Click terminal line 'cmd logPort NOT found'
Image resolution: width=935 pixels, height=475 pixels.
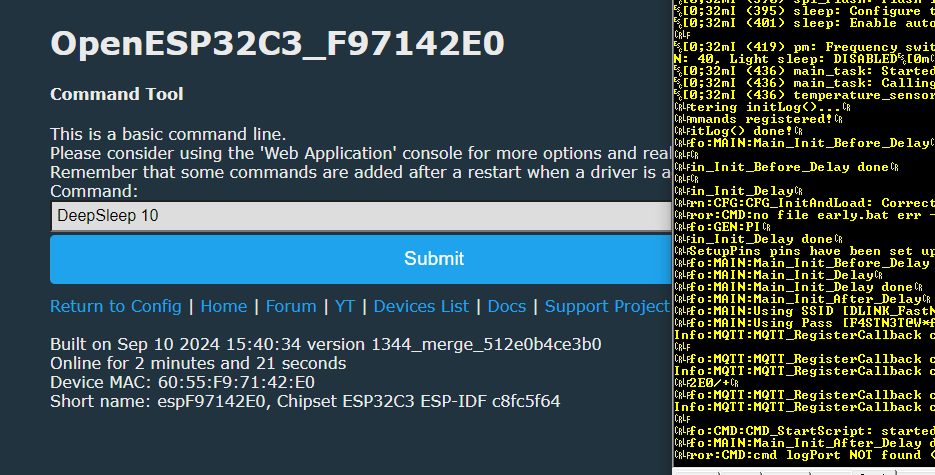[804, 455]
